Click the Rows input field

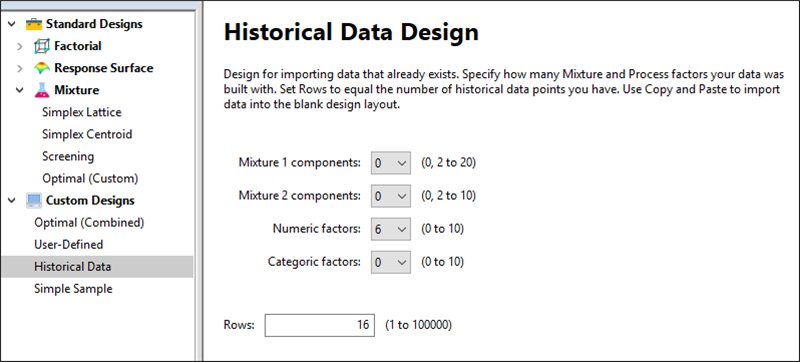click(319, 325)
